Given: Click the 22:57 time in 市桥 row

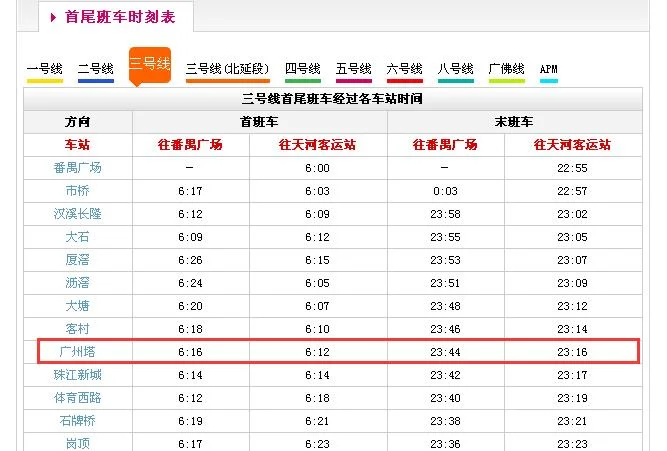Looking at the screenshot, I should (573, 191).
